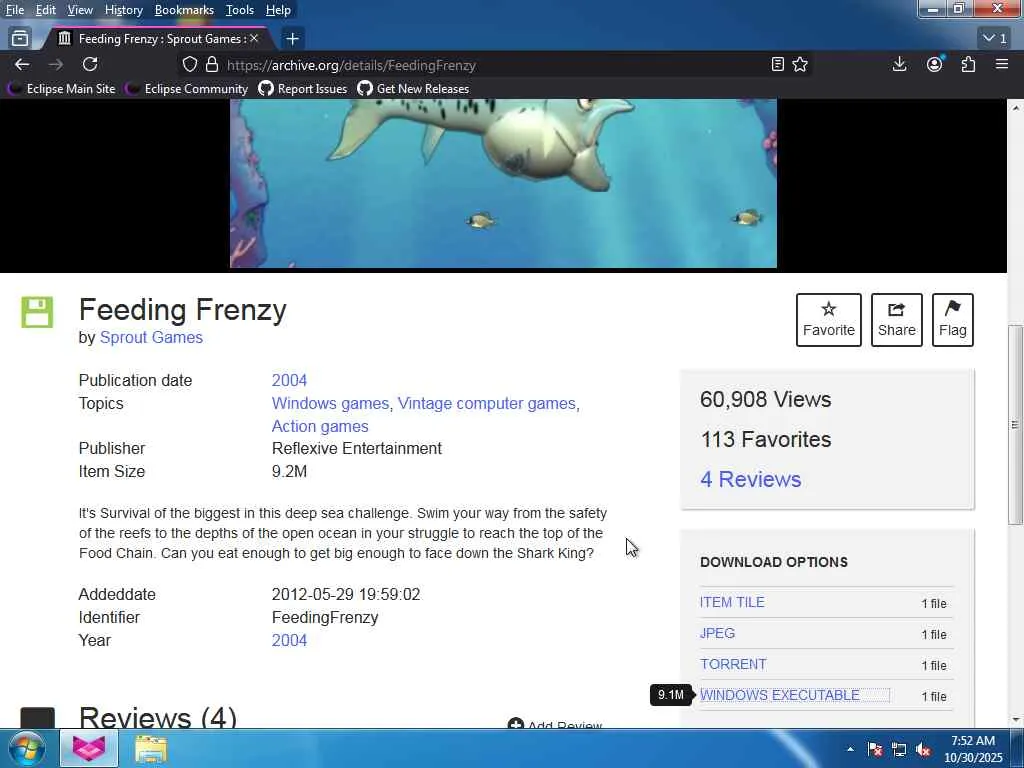
Task: Open the account profile icon
Action: pos(935,64)
